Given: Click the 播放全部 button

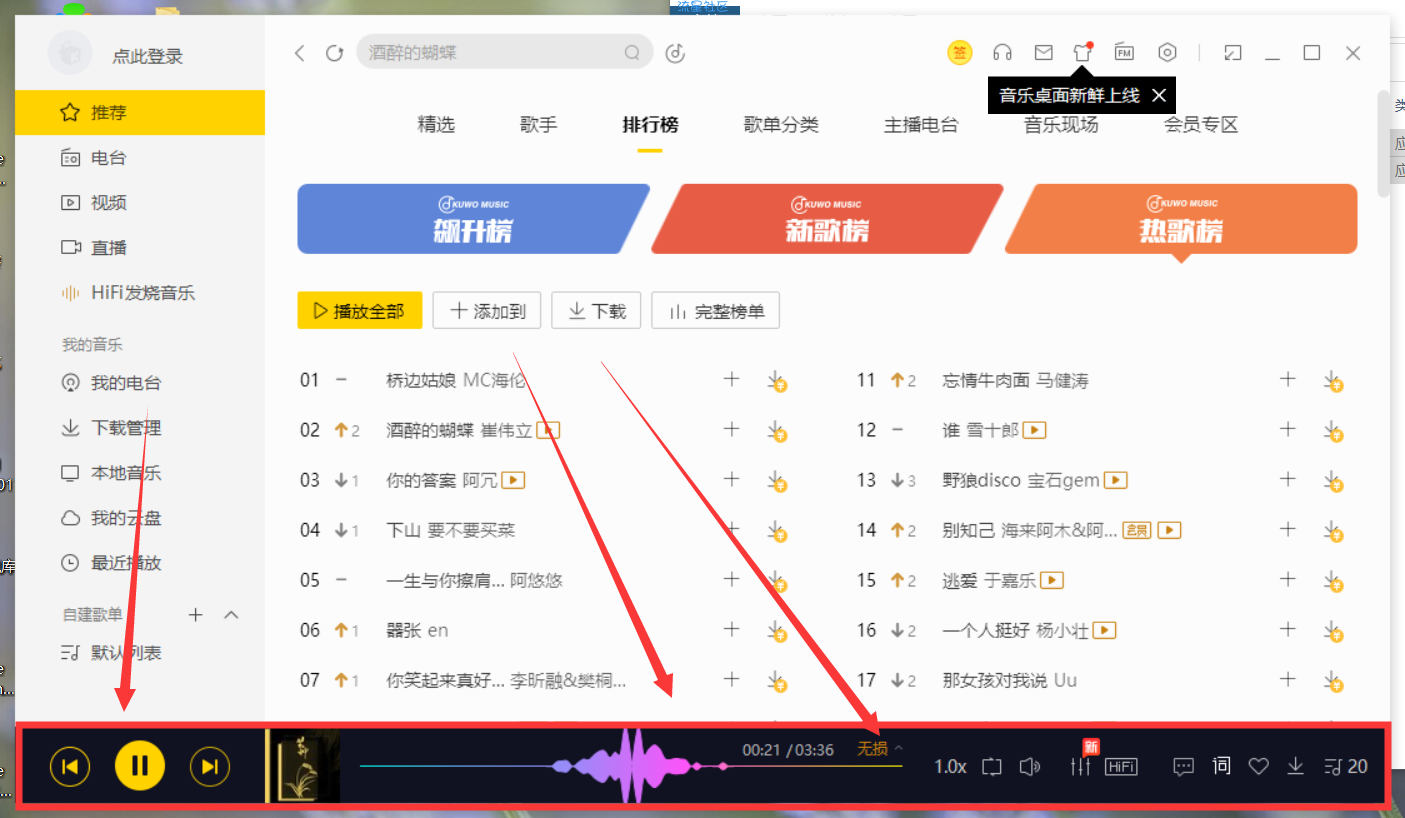Looking at the screenshot, I should click(x=360, y=311).
